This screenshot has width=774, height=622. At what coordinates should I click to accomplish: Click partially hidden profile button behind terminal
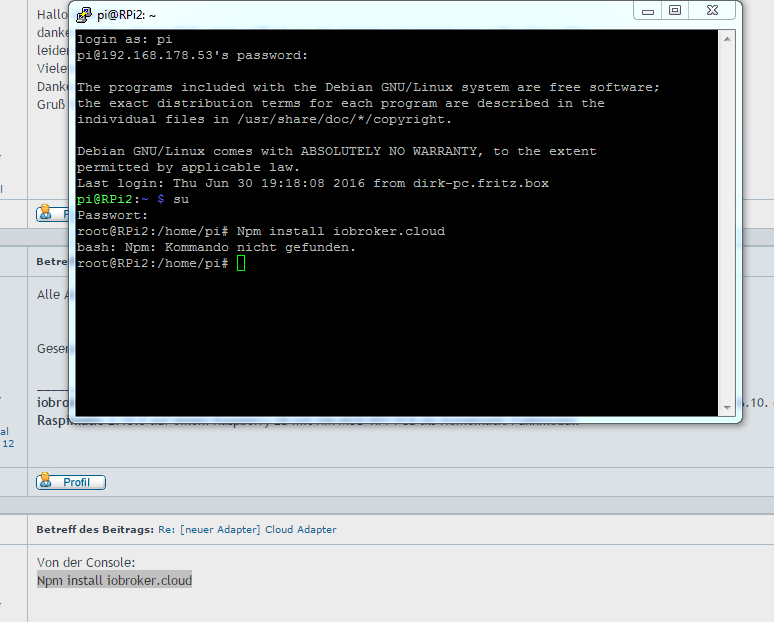[52, 213]
